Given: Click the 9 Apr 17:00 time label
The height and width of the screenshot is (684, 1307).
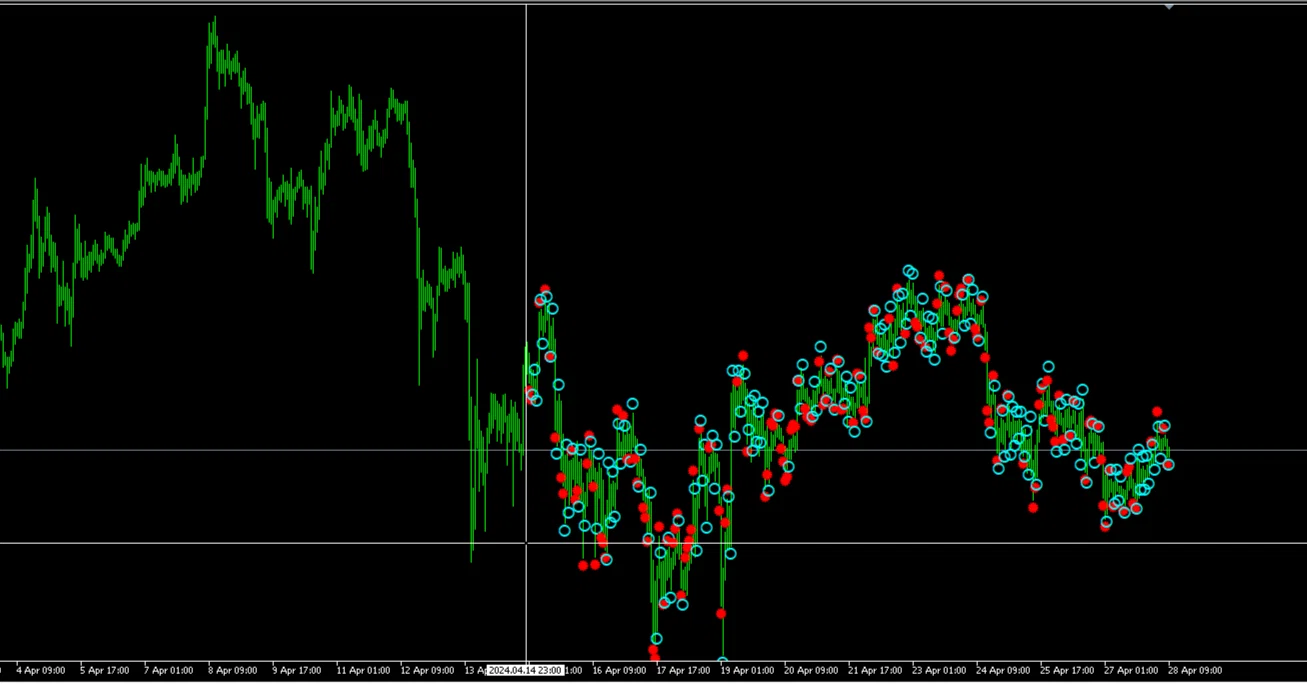Looking at the screenshot, I should coord(297,670).
